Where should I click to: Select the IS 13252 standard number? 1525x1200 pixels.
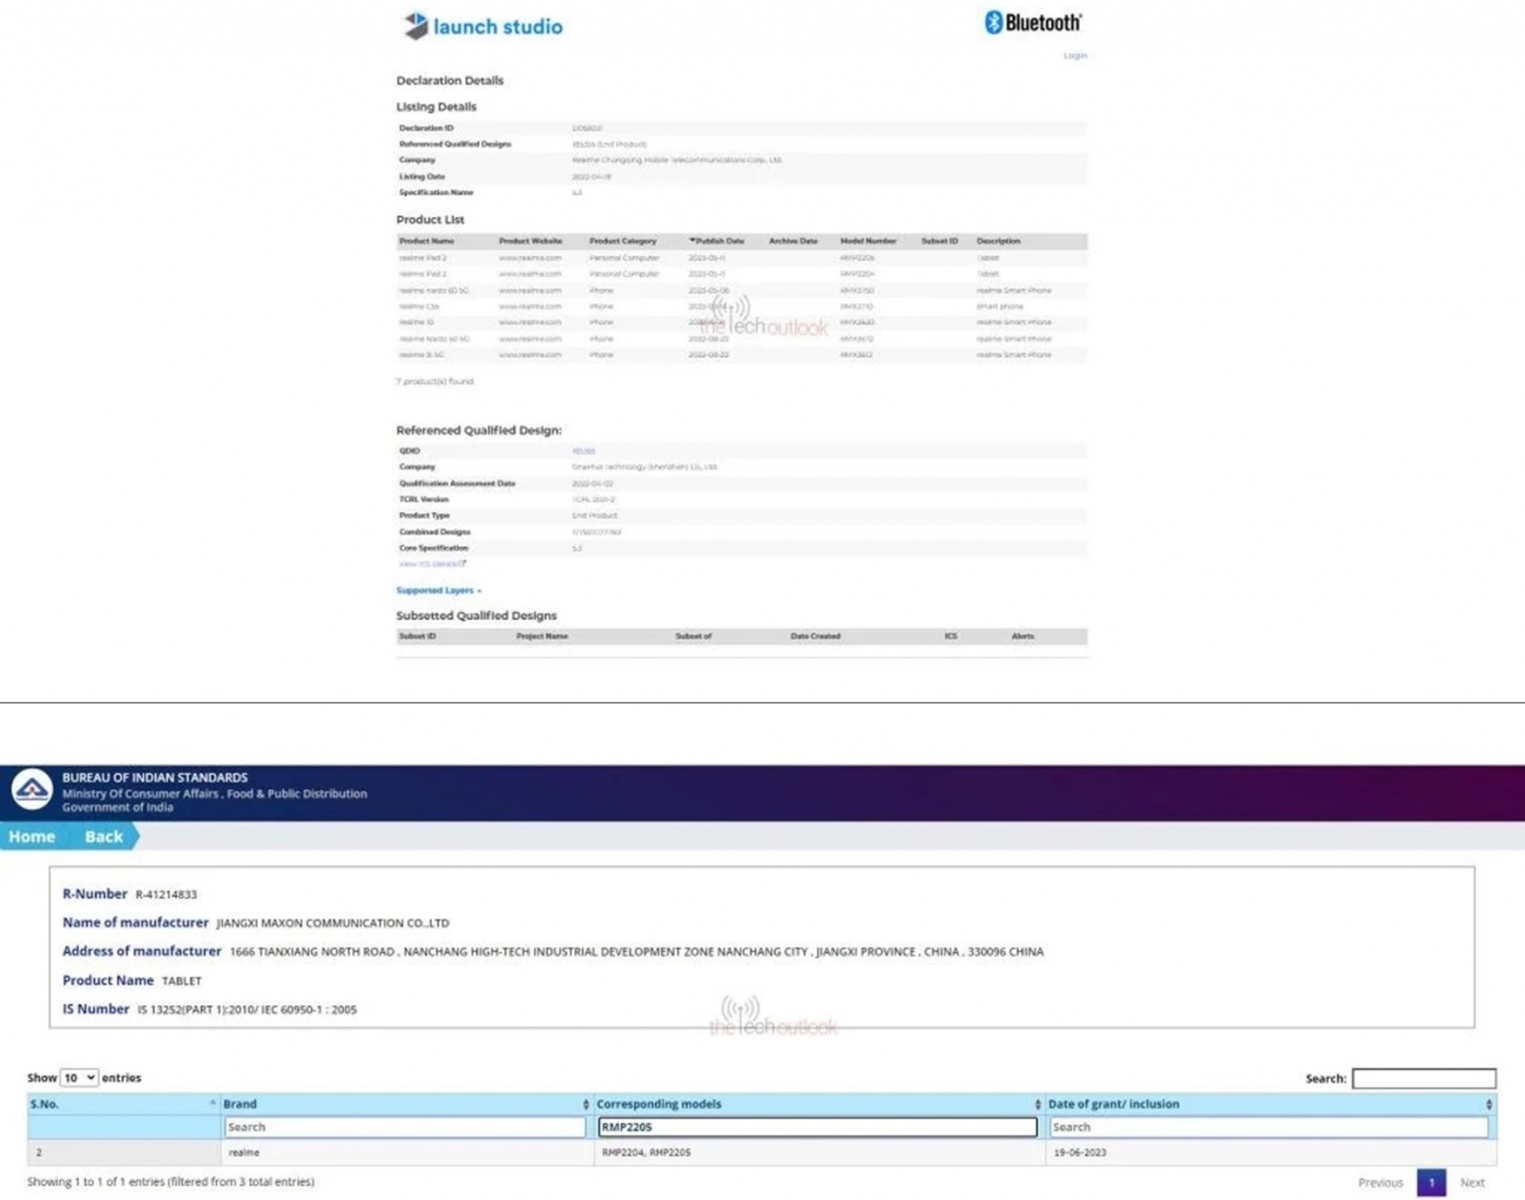[x=247, y=1010]
